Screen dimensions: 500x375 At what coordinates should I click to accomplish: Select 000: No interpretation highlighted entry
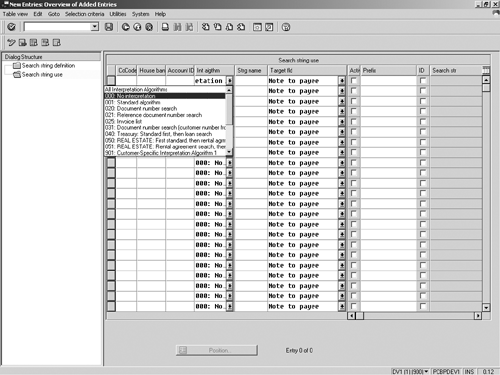coord(165,96)
